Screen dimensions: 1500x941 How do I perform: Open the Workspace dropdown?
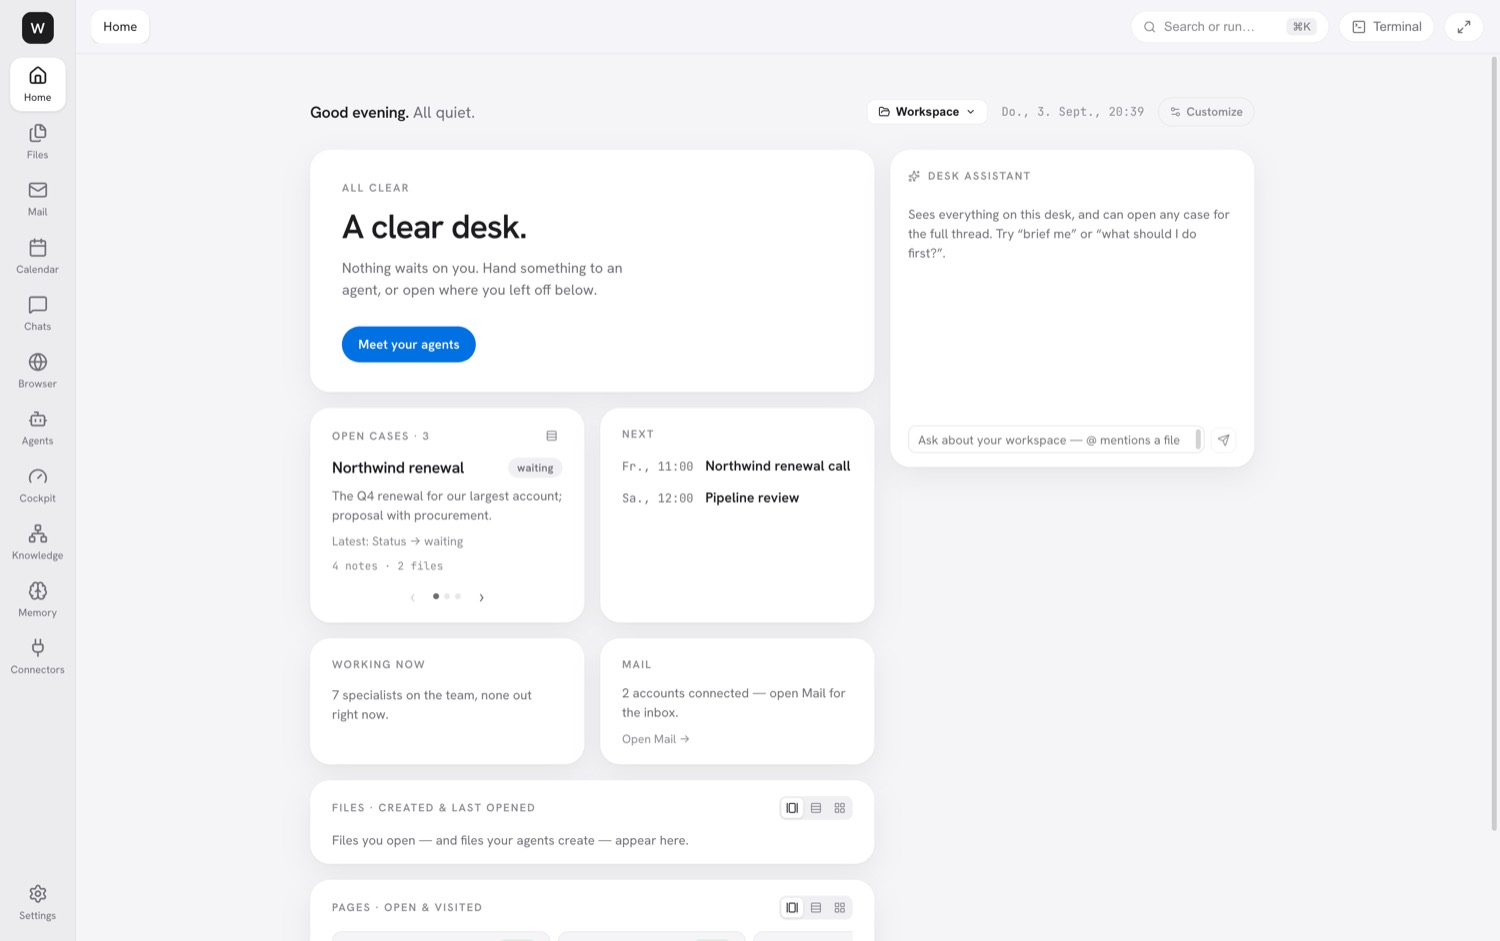coord(927,112)
